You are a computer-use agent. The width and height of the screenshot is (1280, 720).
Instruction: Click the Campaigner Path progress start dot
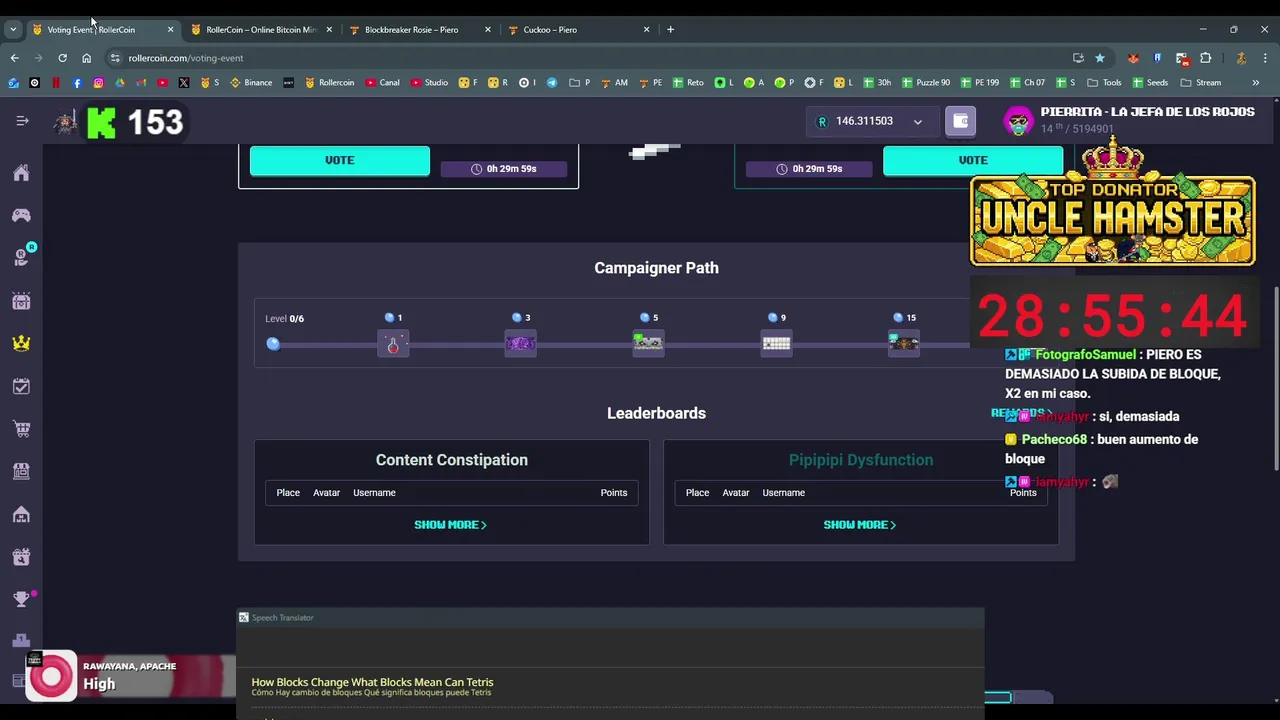(x=273, y=344)
